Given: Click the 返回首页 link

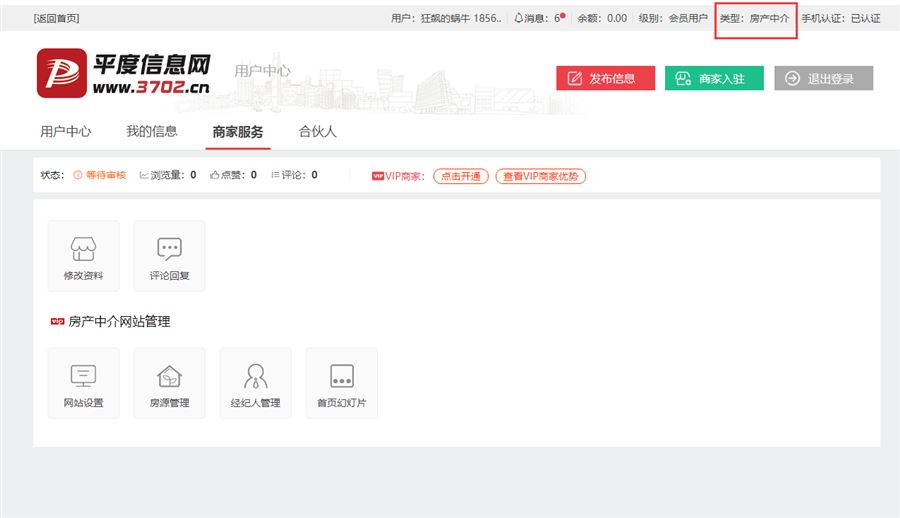Looking at the screenshot, I should click(x=57, y=18).
